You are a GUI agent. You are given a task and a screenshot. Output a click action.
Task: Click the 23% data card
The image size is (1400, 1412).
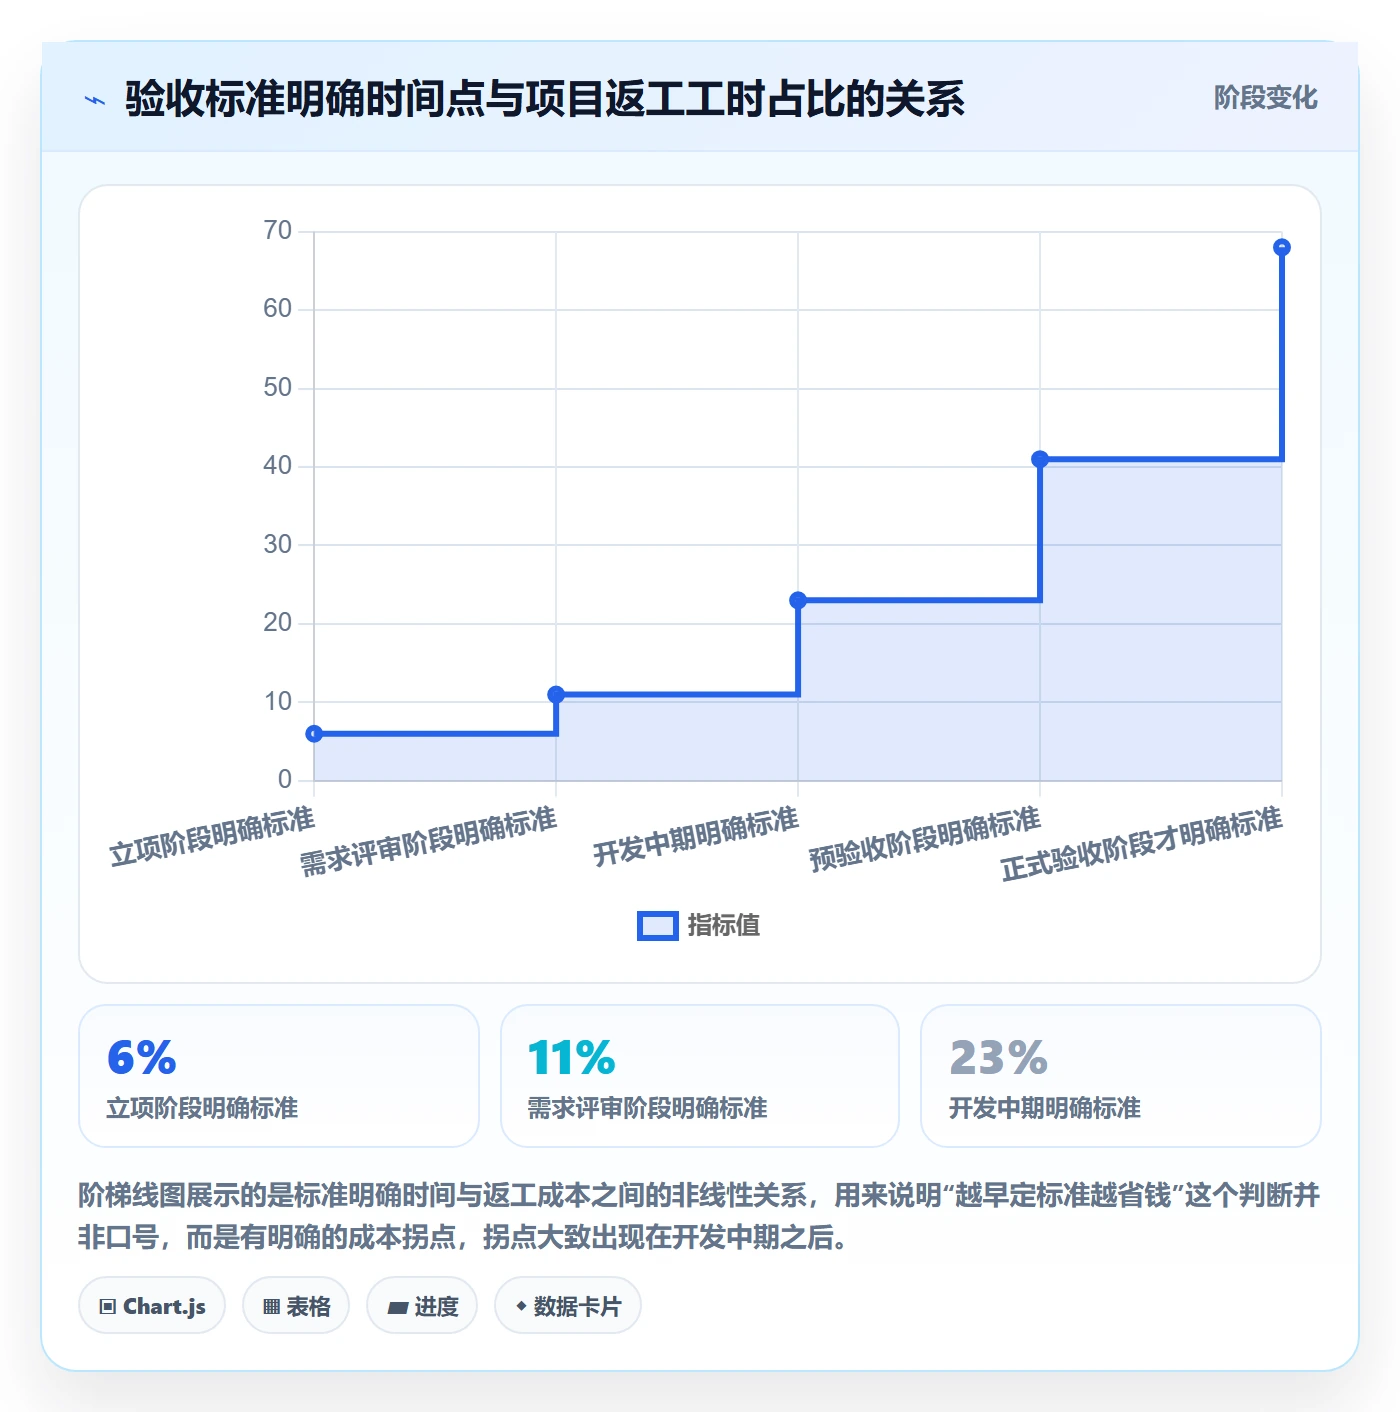1121,1076
